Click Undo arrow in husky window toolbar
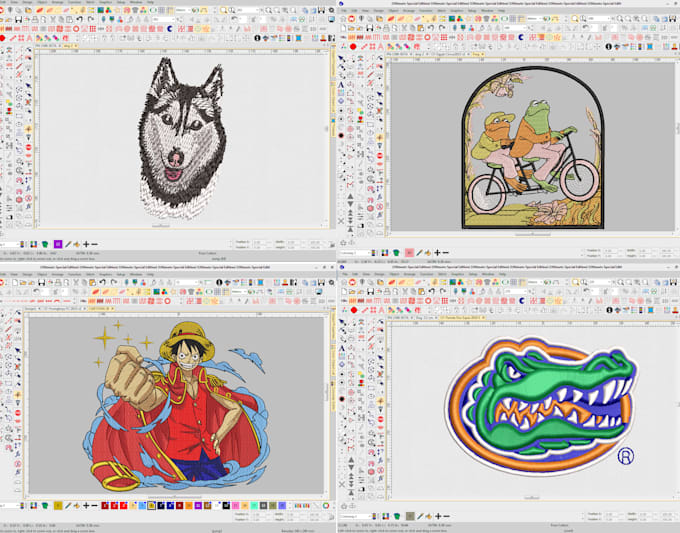The width and height of the screenshot is (680, 533). 80,20
